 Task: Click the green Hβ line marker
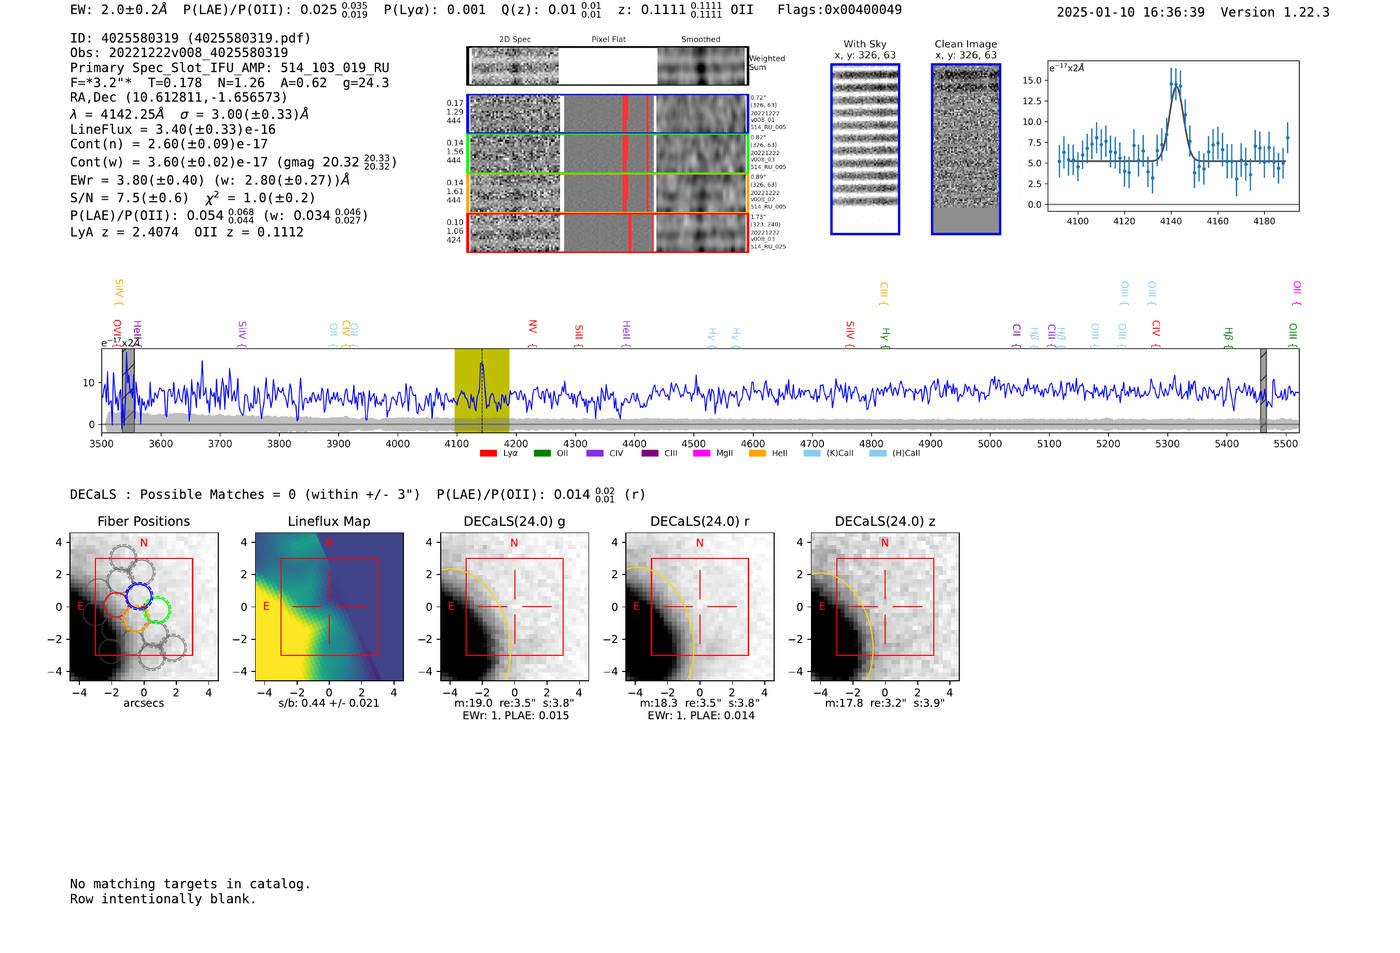pyautogui.click(x=1229, y=336)
